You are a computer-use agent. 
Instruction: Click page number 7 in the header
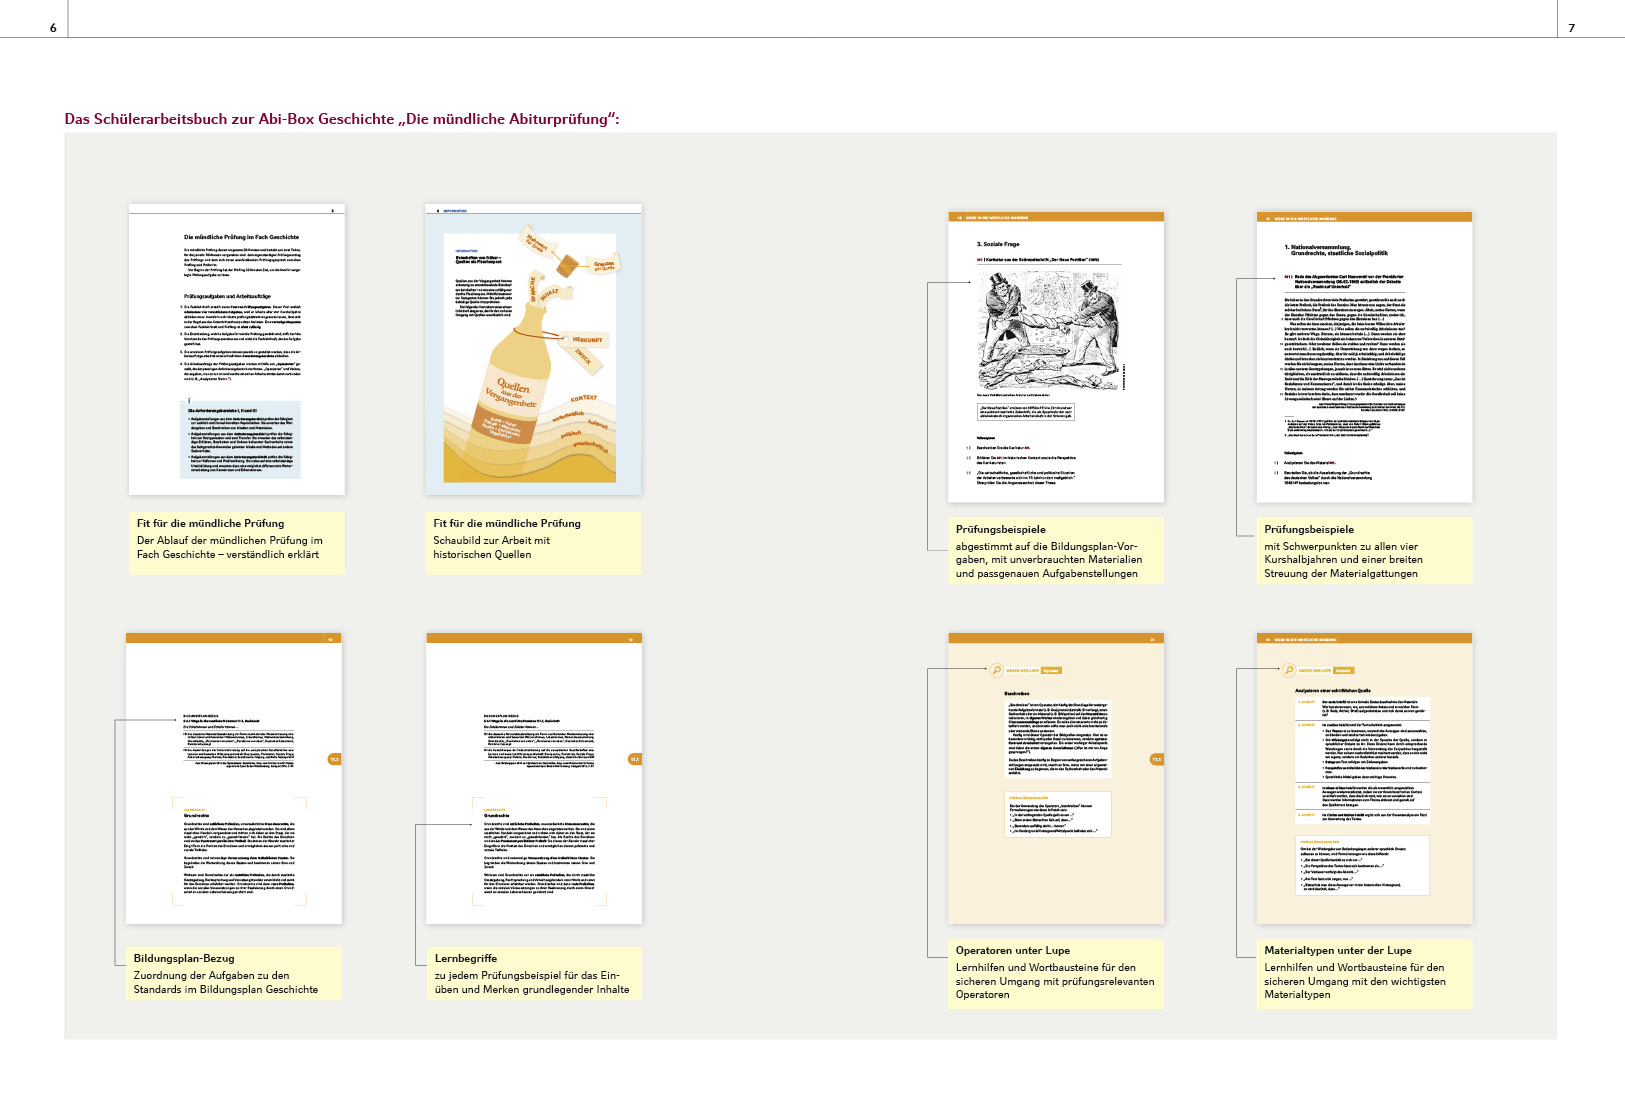(x=1571, y=28)
